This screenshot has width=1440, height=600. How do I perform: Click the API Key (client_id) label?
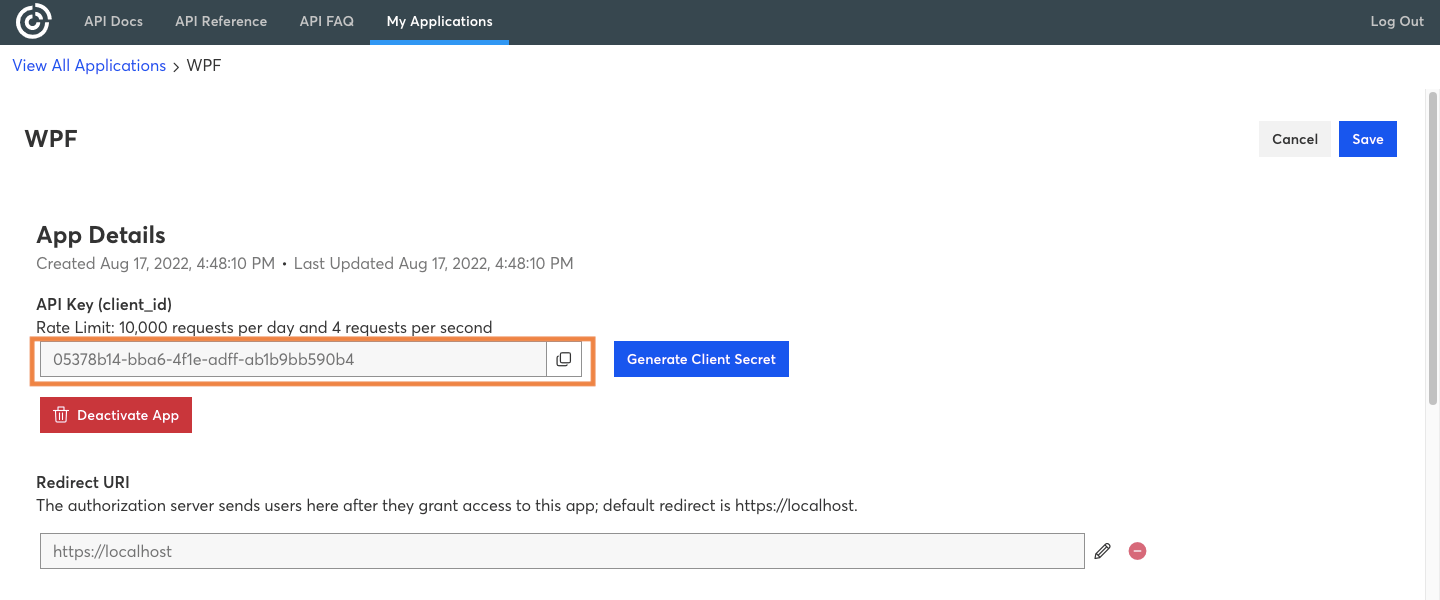pyautogui.click(x=104, y=305)
